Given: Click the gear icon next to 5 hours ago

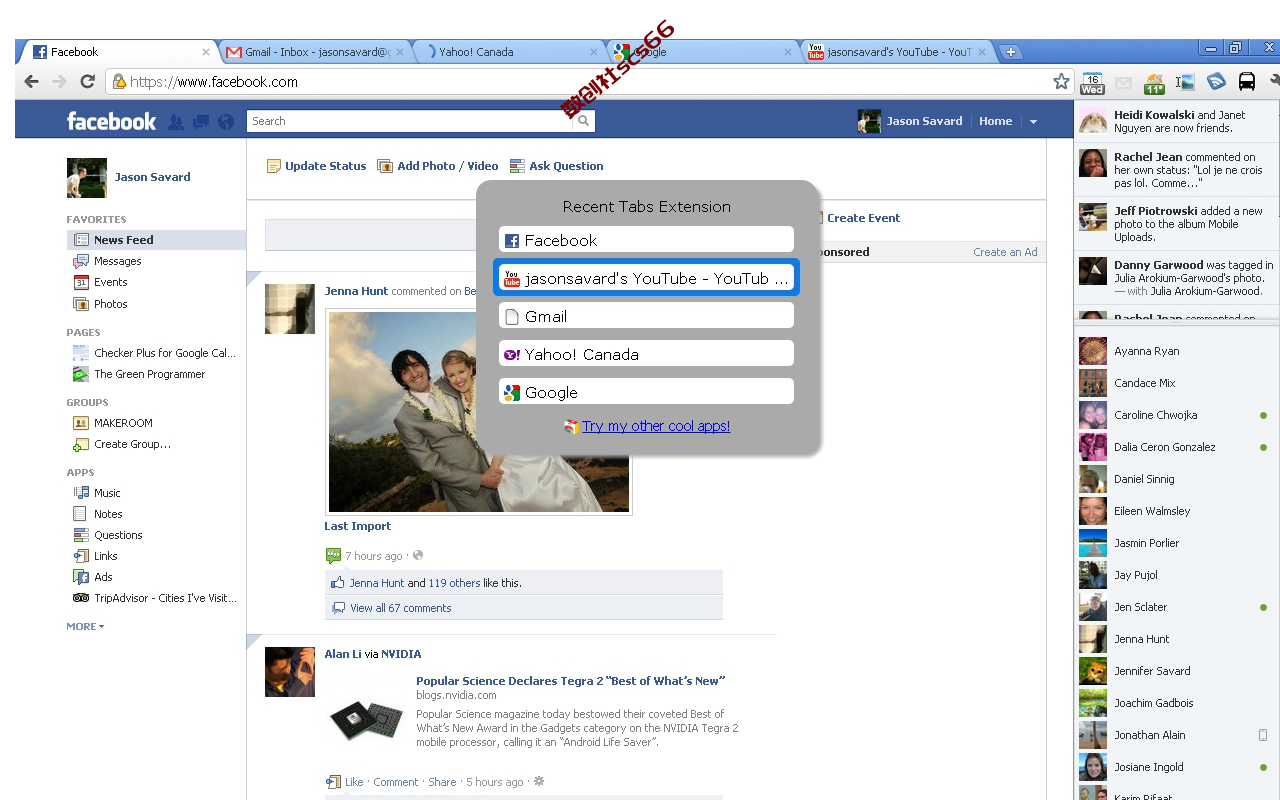Looking at the screenshot, I should click(x=539, y=782).
